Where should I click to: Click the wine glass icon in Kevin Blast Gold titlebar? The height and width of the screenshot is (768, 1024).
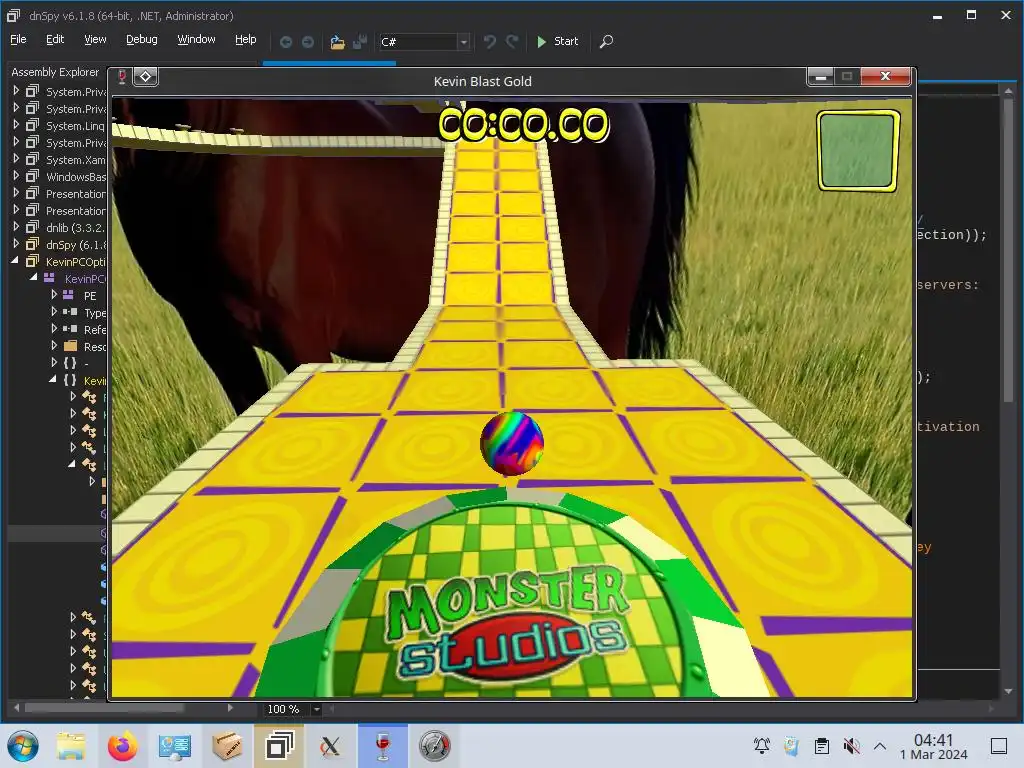[x=121, y=77]
